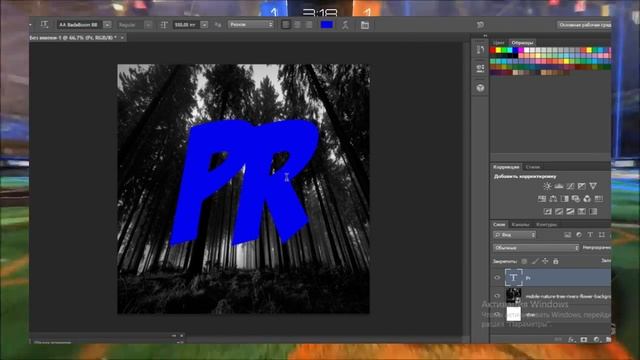Open the anti-aliasing method dropdown
Image resolution: width=640 pixels, height=360 pixels.
251,24
